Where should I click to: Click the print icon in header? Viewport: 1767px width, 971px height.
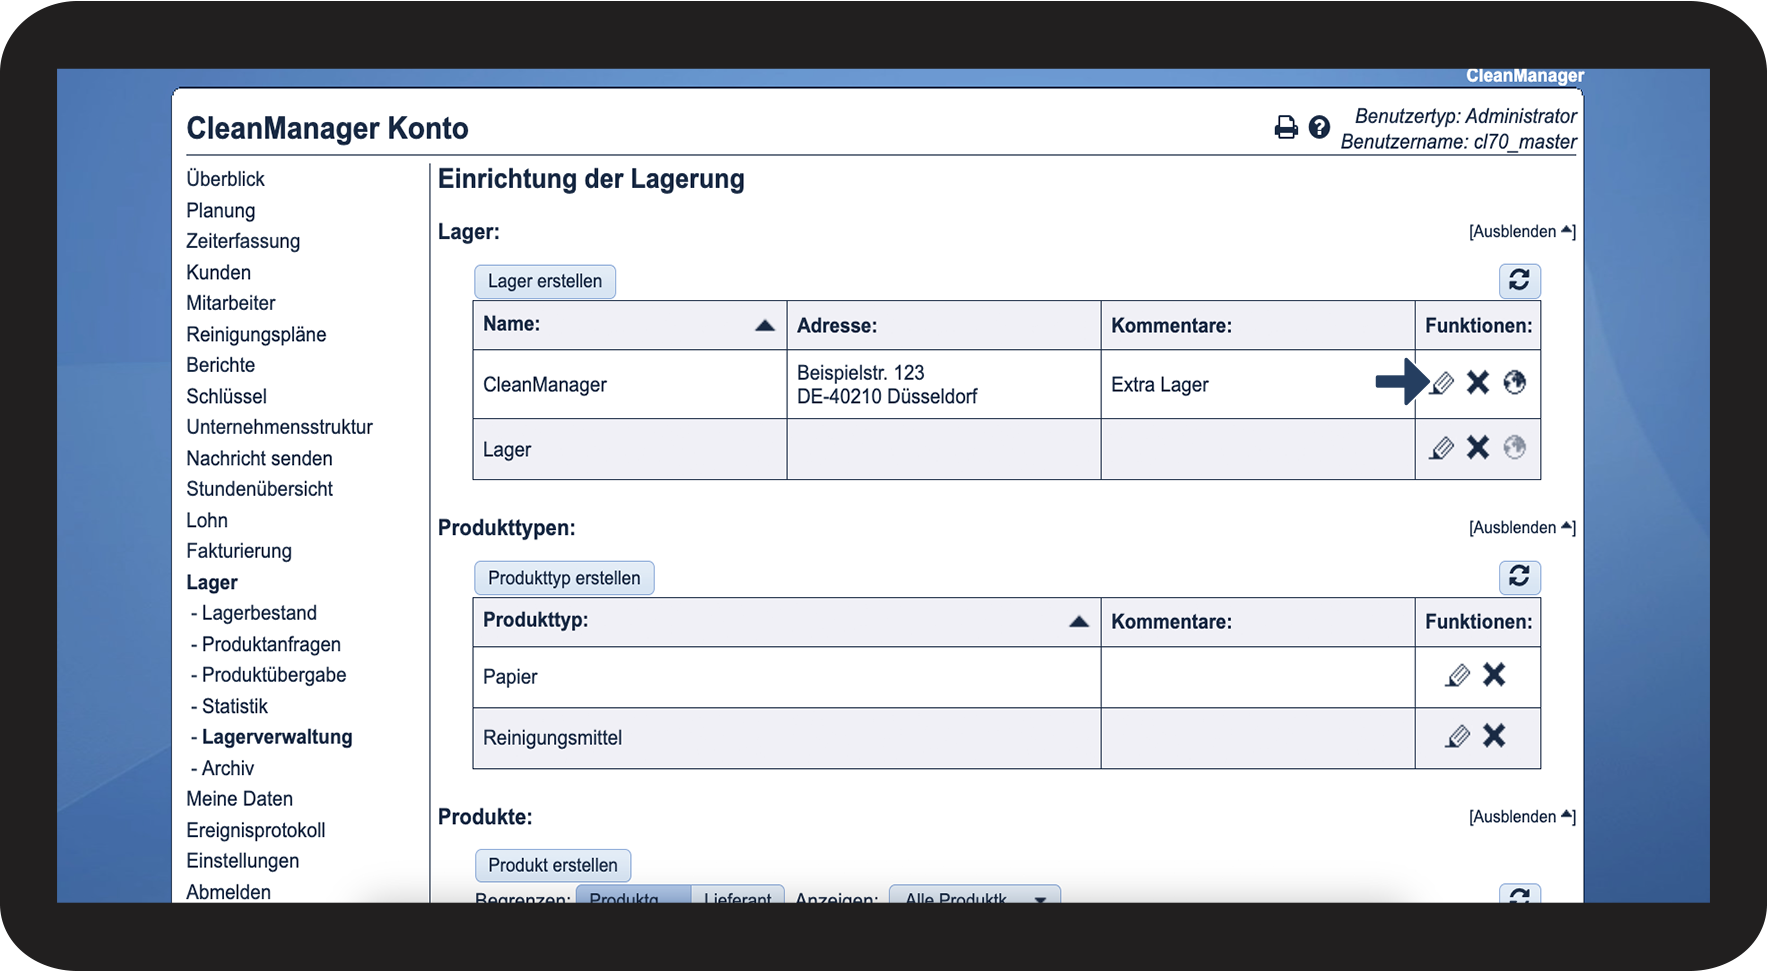tap(1286, 127)
